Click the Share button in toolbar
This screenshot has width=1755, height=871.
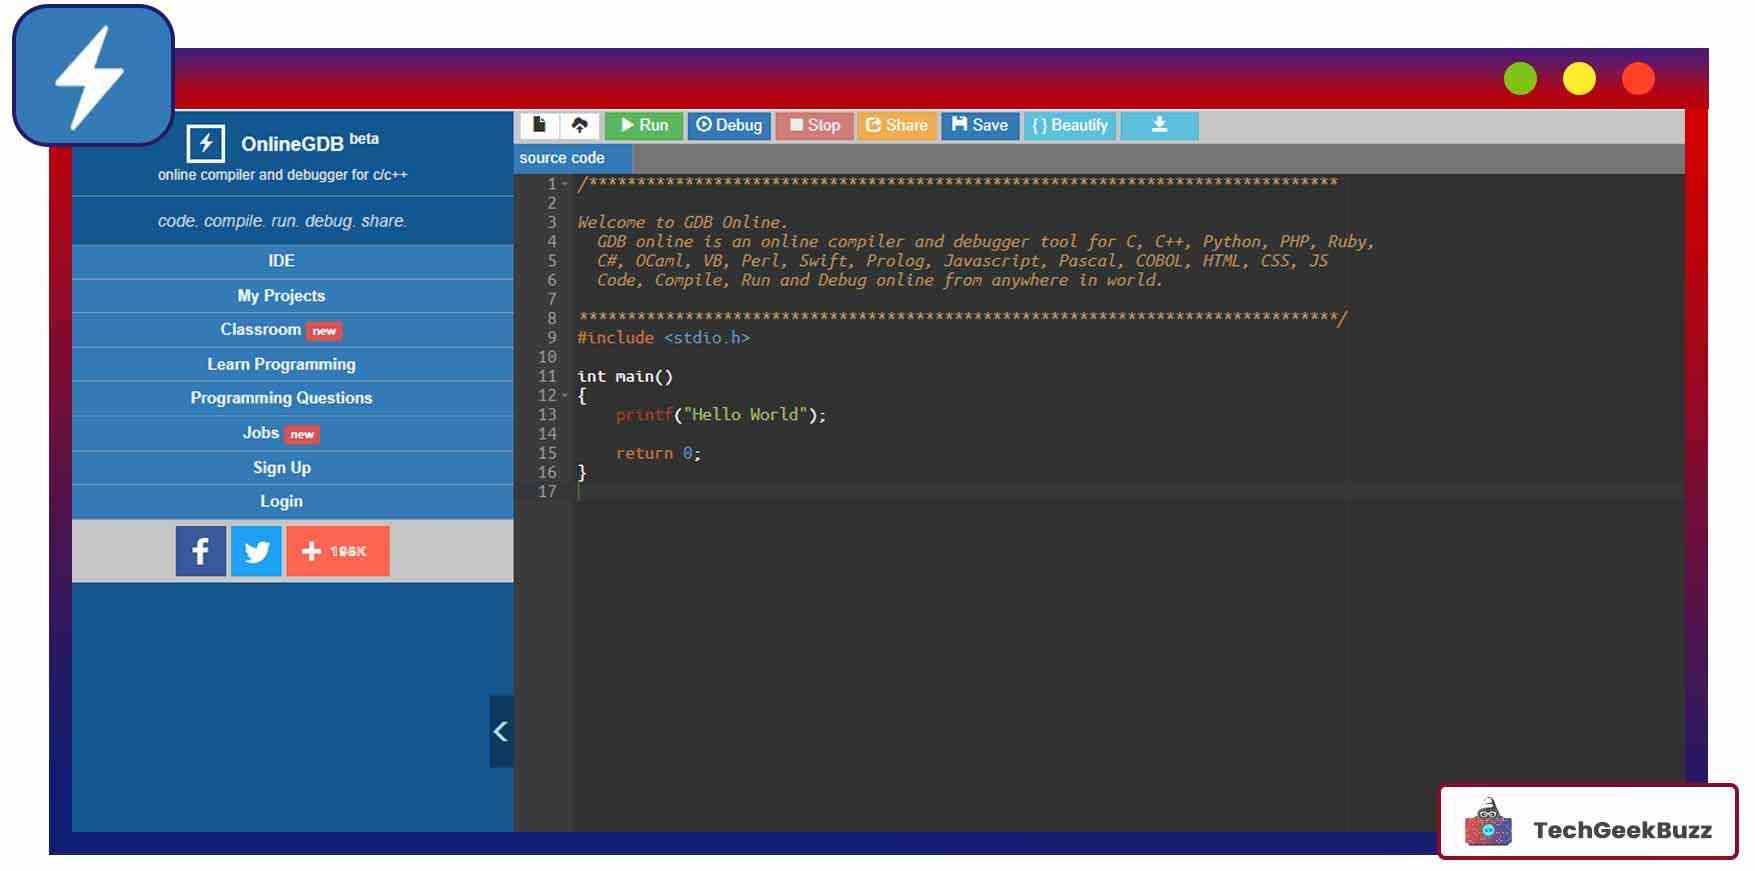click(x=896, y=125)
